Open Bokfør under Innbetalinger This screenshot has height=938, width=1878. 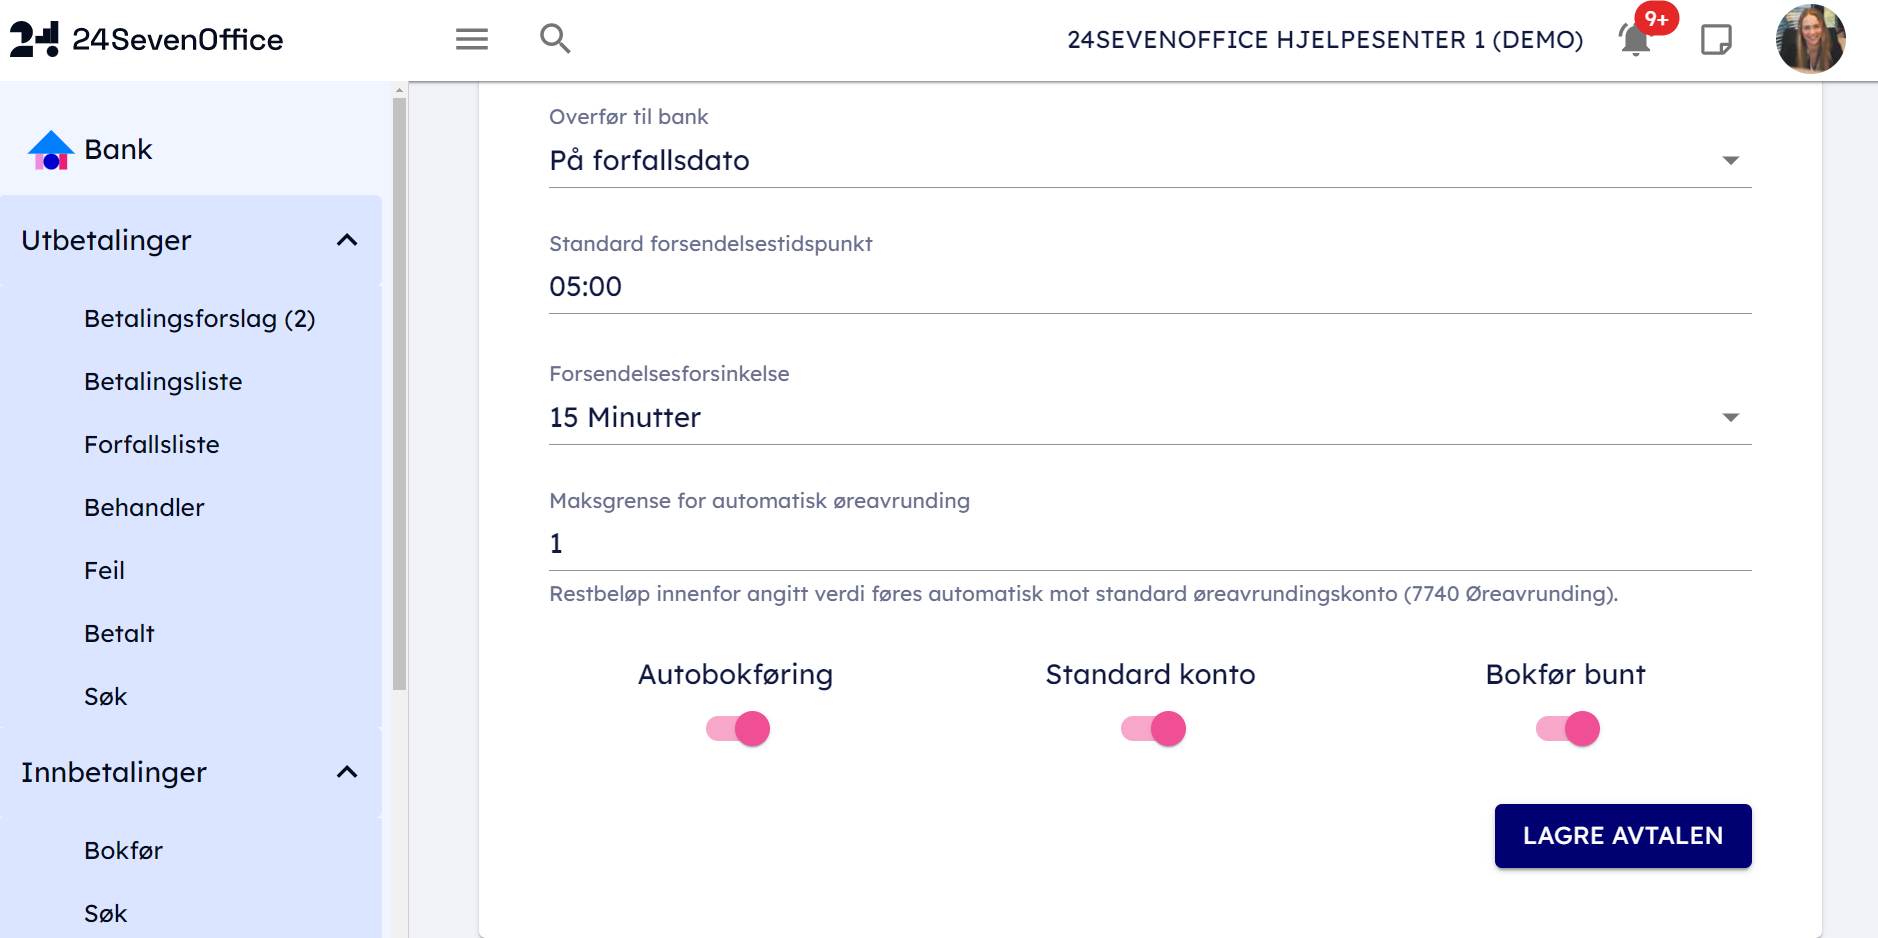click(x=123, y=851)
